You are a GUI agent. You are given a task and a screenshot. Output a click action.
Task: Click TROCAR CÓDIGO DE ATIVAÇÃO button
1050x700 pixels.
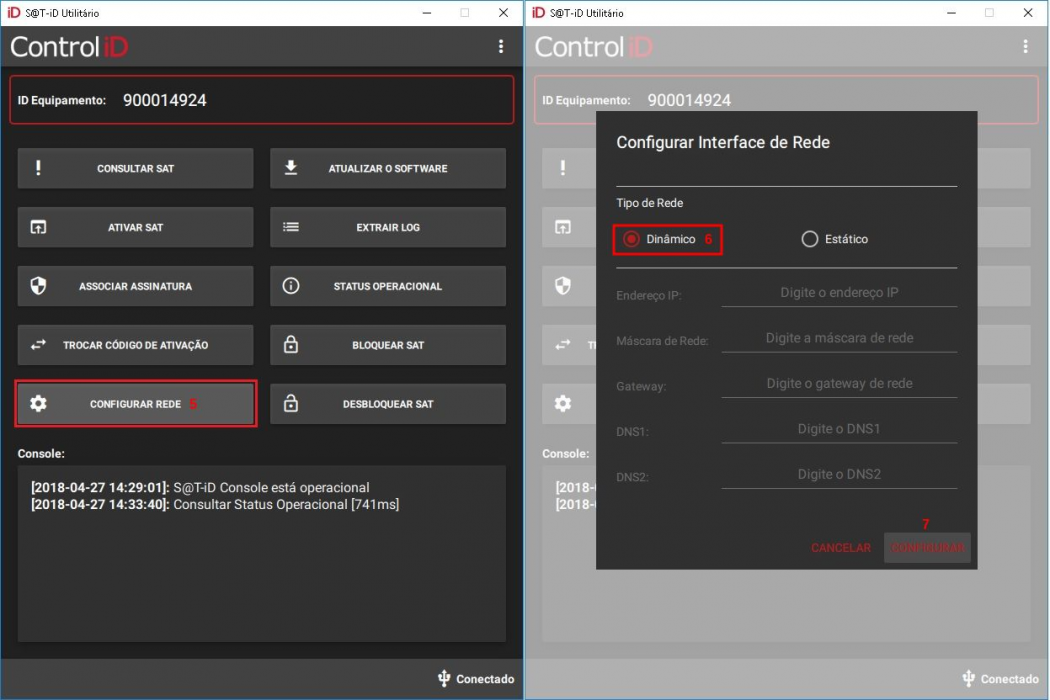pos(135,345)
